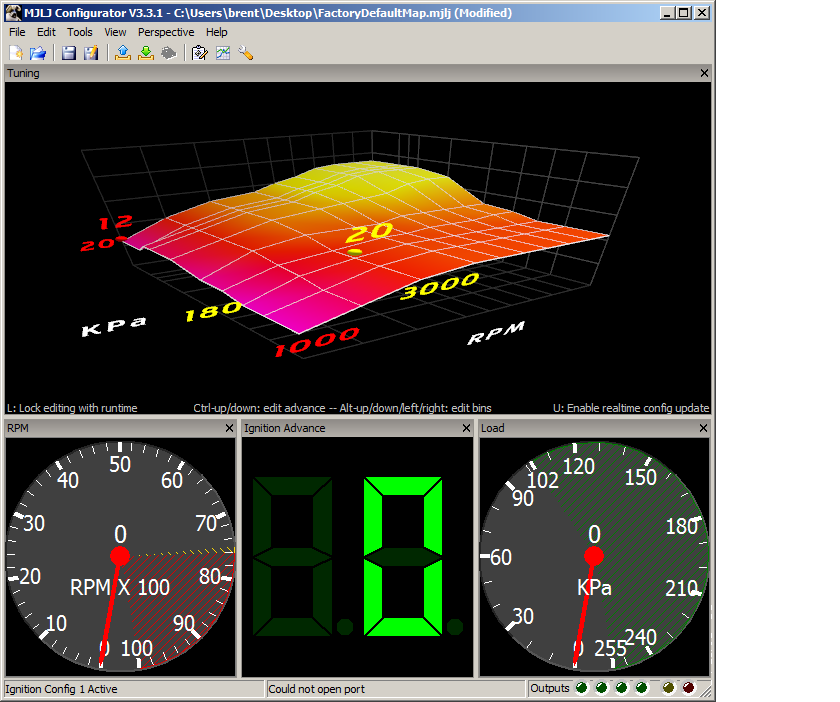
Task: Select the yellow active cell marker on map
Action: (x=355, y=251)
